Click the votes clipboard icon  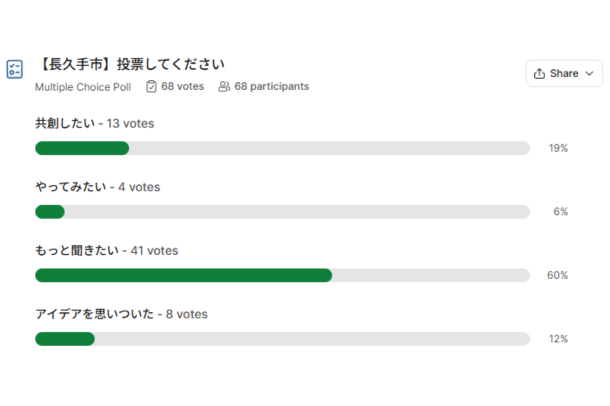(151, 86)
